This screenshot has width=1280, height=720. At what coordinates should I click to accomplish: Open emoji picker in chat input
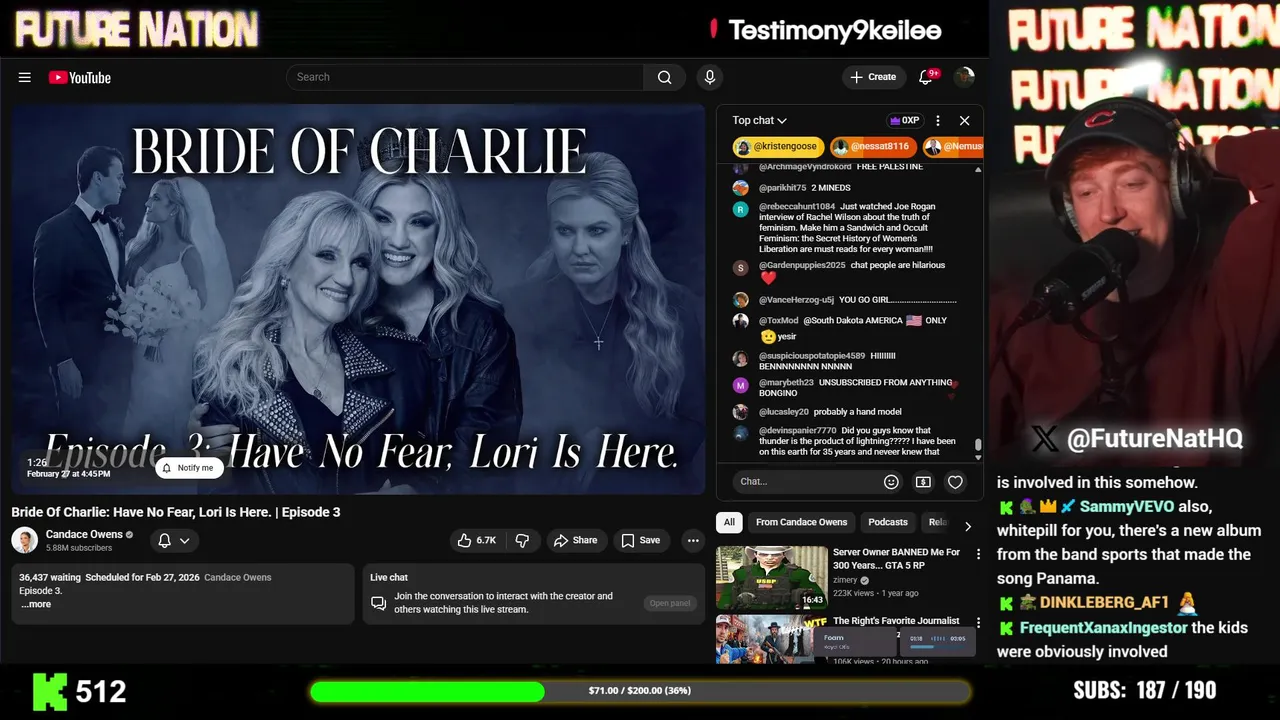coord(891,481)
